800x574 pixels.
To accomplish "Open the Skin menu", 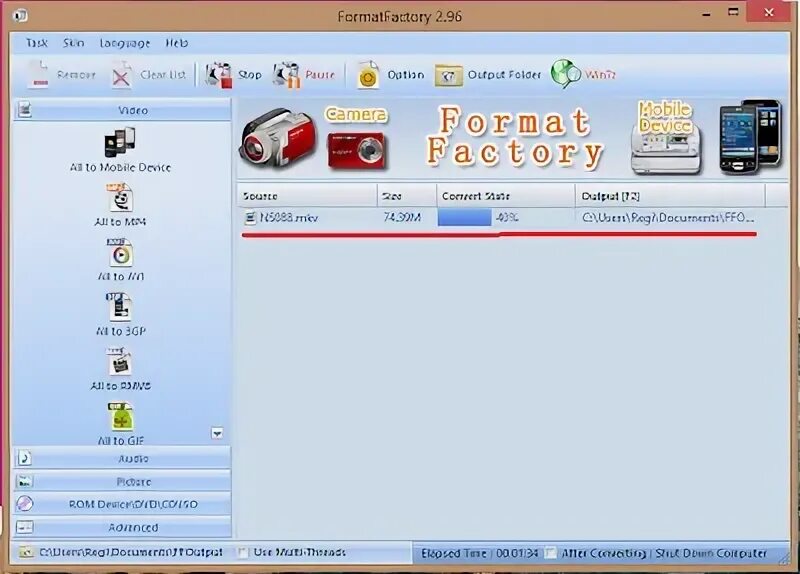I will [73, 43].
